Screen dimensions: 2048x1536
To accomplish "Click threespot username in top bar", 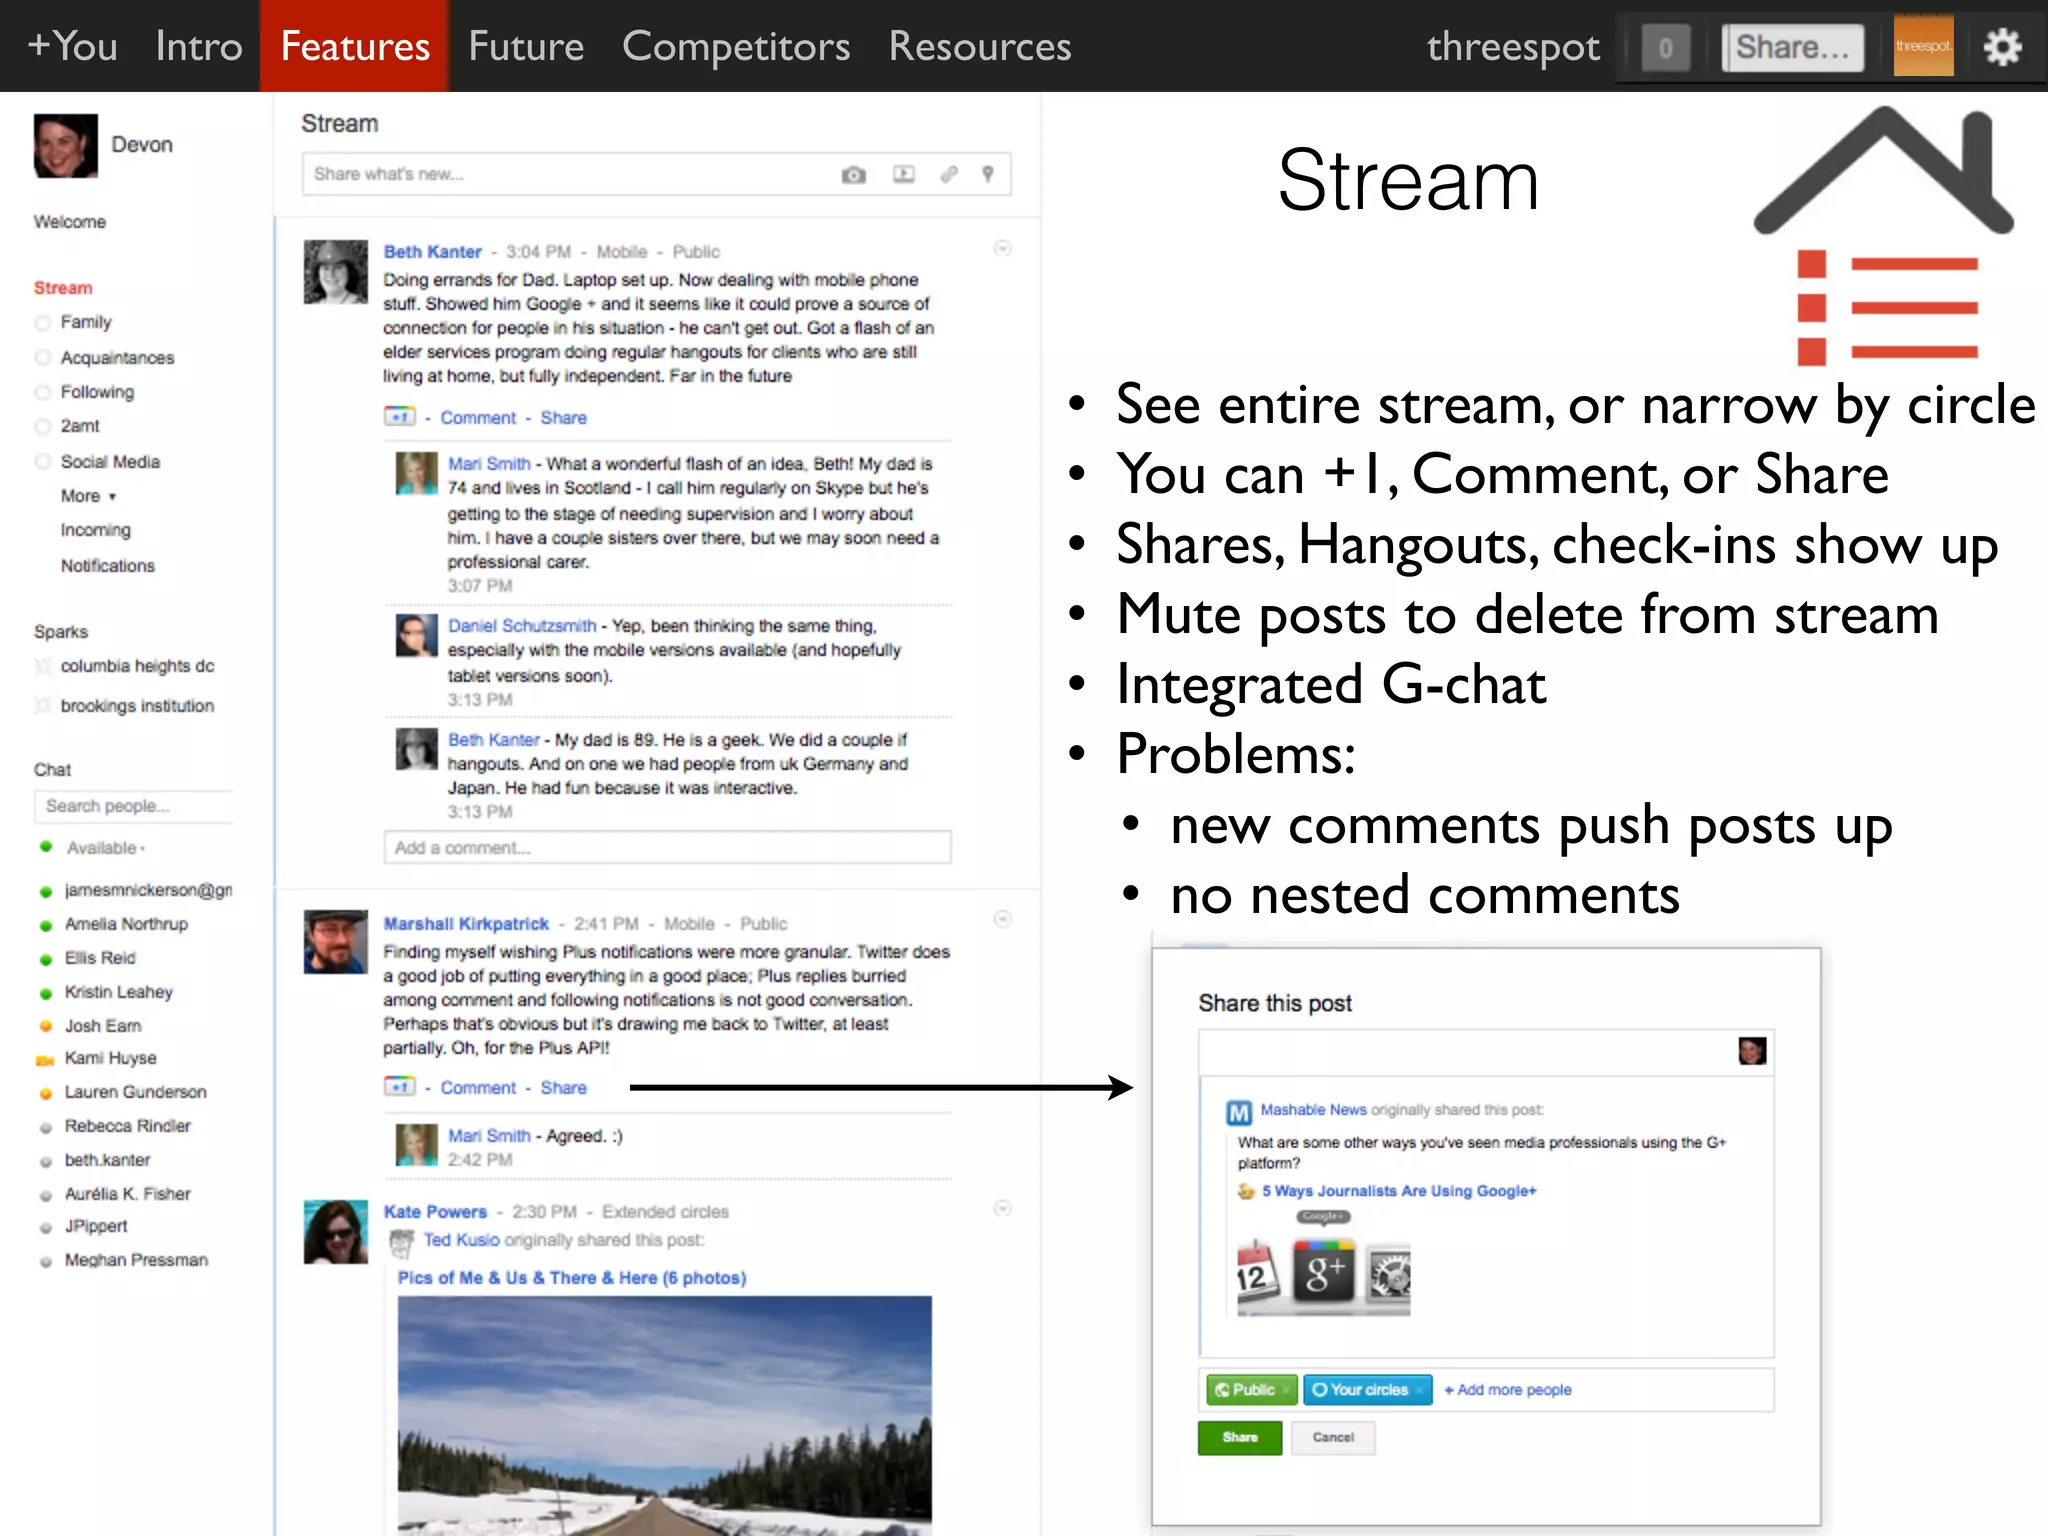I will [1513, 47].
